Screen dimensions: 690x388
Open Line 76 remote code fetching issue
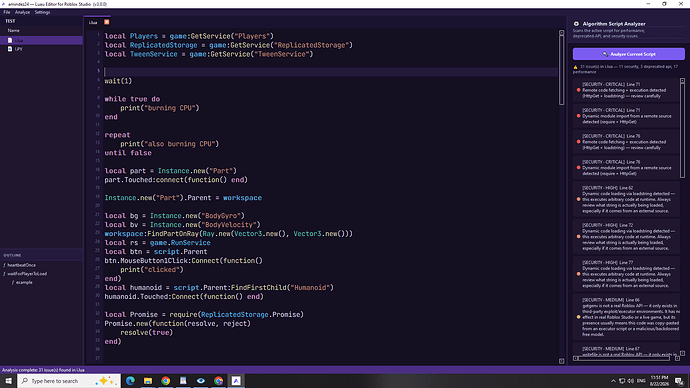pyautogui.click(x=625, y=142)
